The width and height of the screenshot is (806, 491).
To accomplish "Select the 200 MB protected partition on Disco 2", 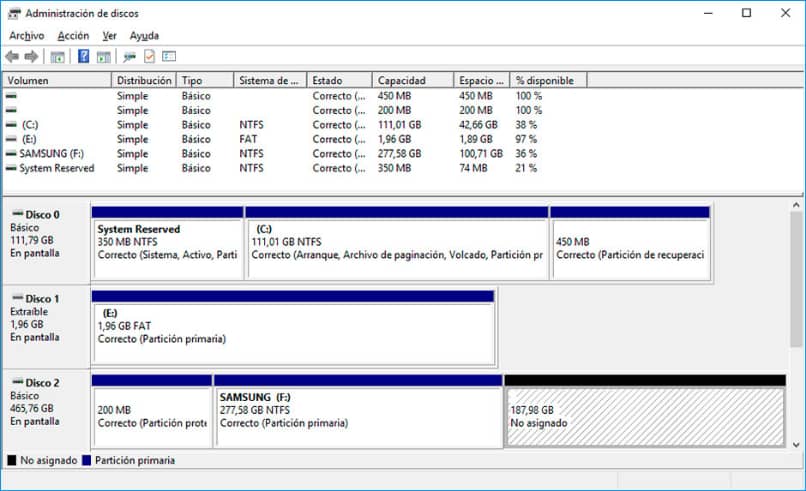I will (x=152, y=411).
